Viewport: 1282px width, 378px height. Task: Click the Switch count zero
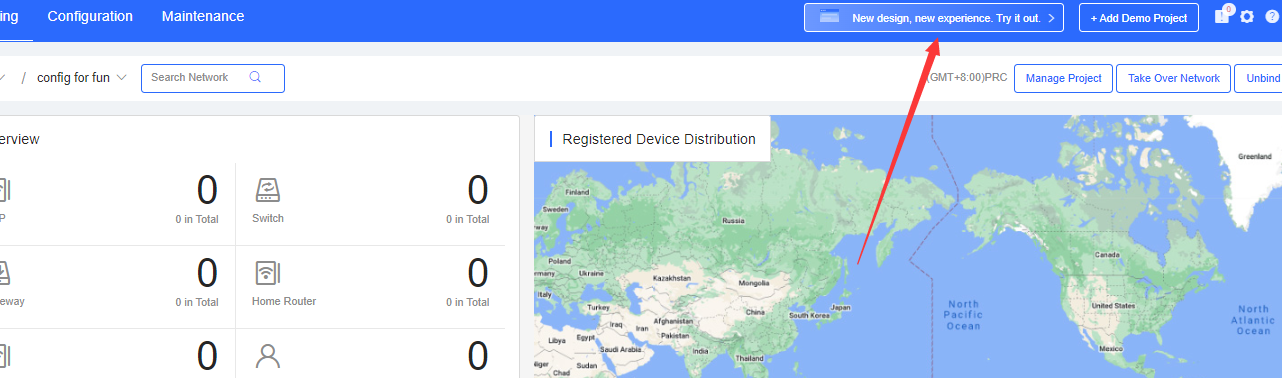coord(478,190)
